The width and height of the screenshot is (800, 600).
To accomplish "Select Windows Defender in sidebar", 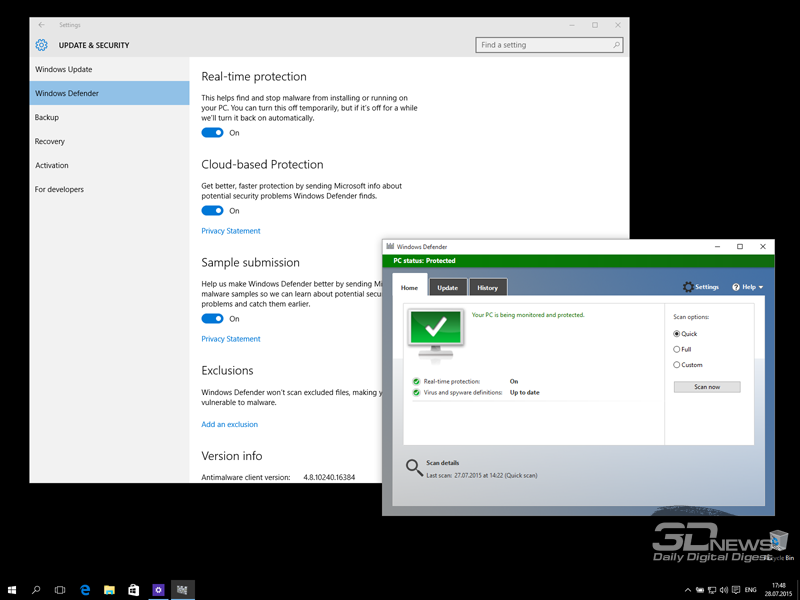I will (x=109, y=93).
